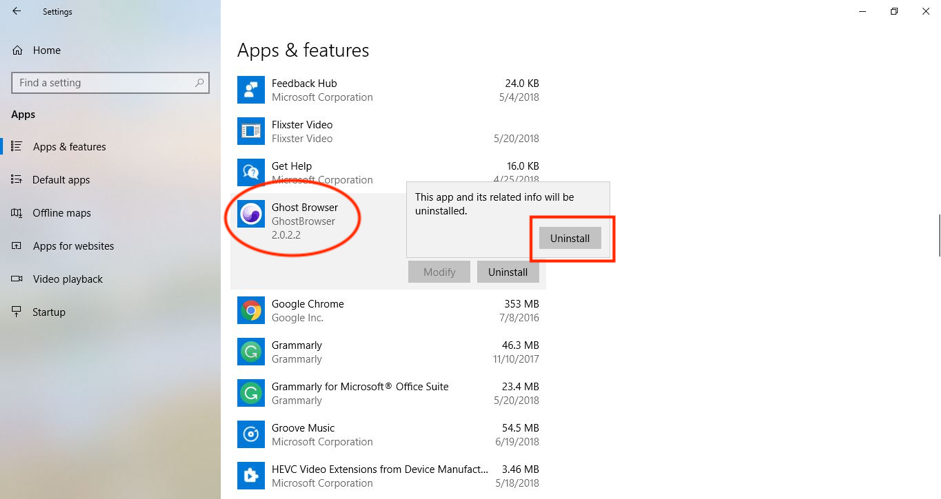The image size is (941, 499).
Task: Click the Groove Music app icon
Action: tap(251, 435)
